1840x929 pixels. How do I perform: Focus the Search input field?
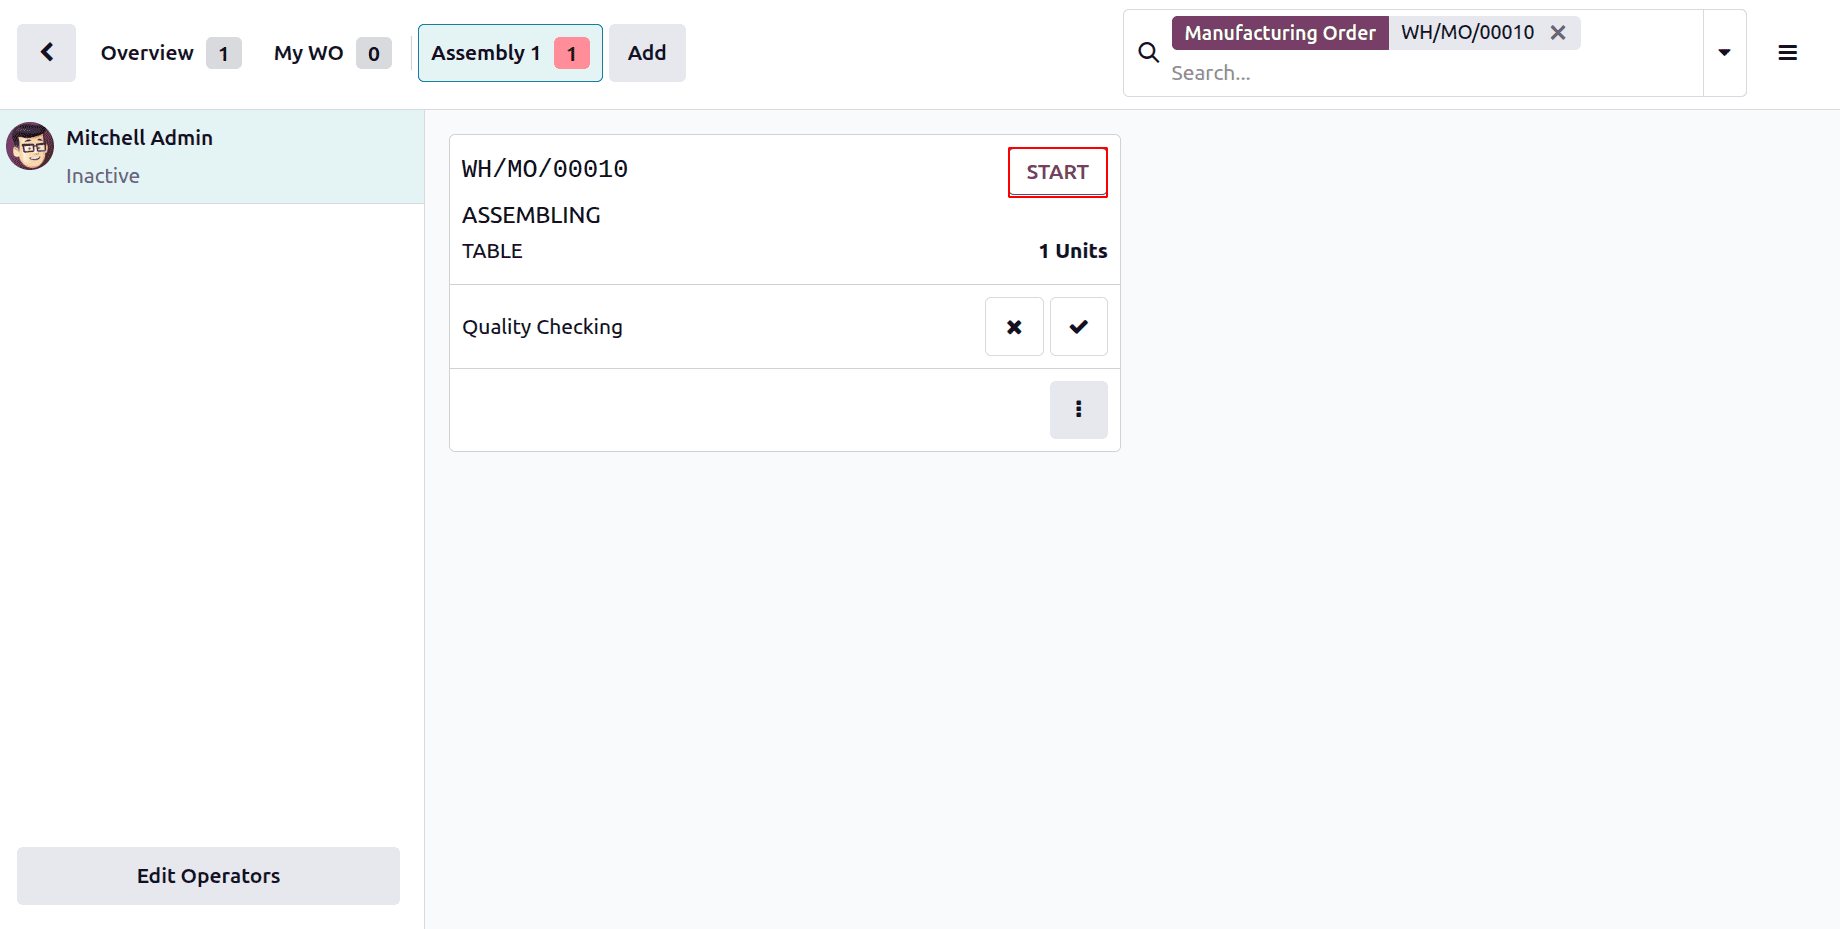click(x=1430, y=73)
